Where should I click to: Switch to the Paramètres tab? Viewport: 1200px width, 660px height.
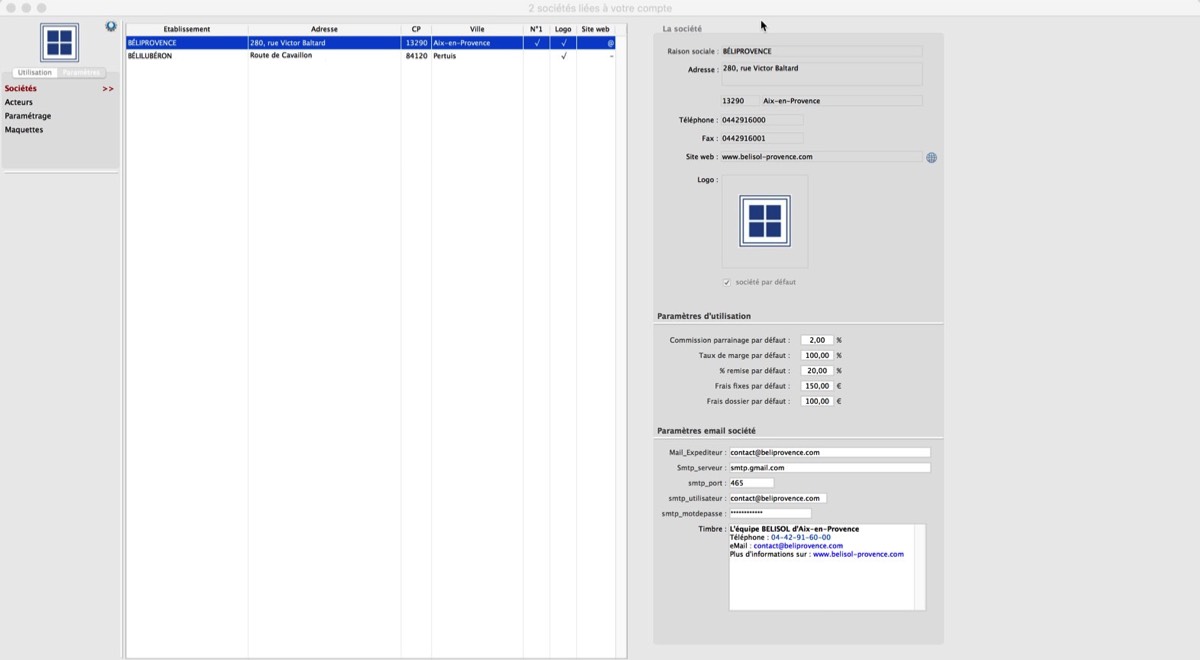pyautogui.click(x=81, y=73)
